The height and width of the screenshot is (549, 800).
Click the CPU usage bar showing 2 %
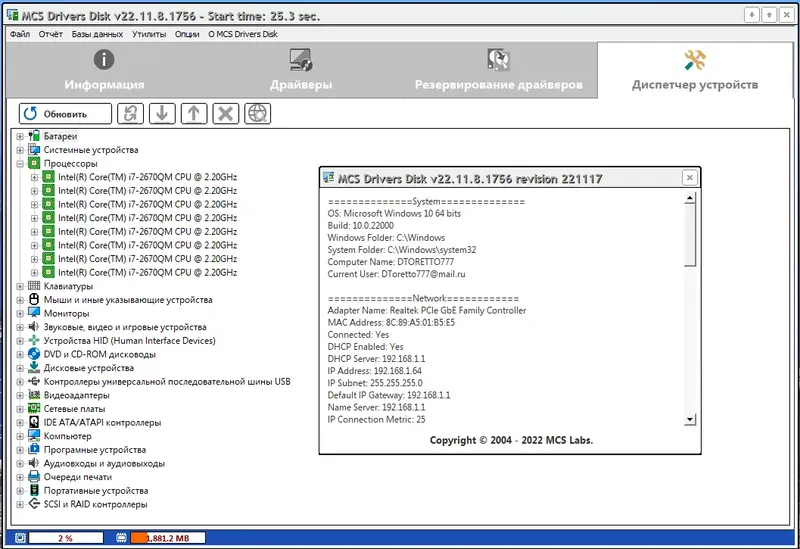[66, 538]
